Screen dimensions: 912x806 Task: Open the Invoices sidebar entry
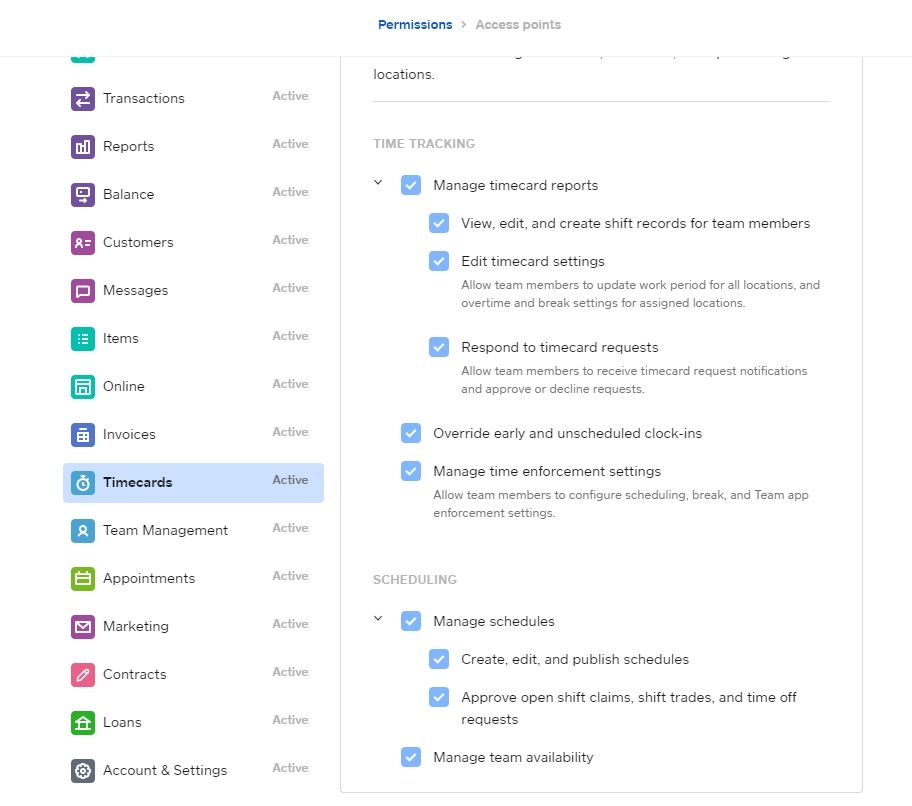[x=128, y=434]
